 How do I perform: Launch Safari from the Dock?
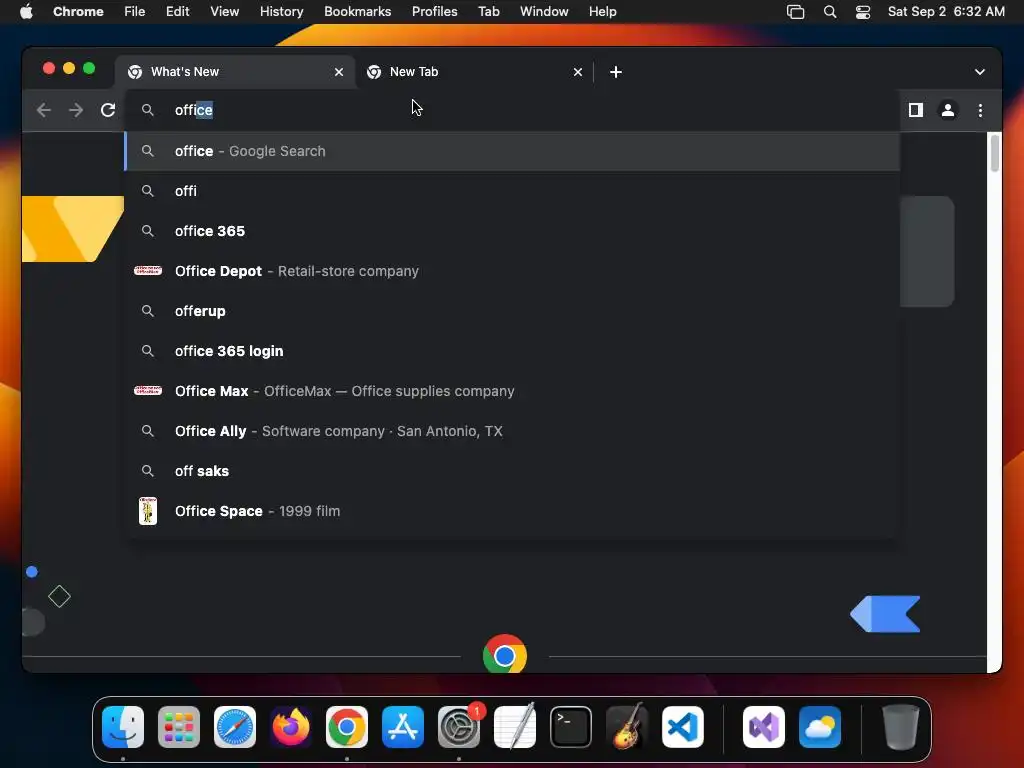[235, 727]
